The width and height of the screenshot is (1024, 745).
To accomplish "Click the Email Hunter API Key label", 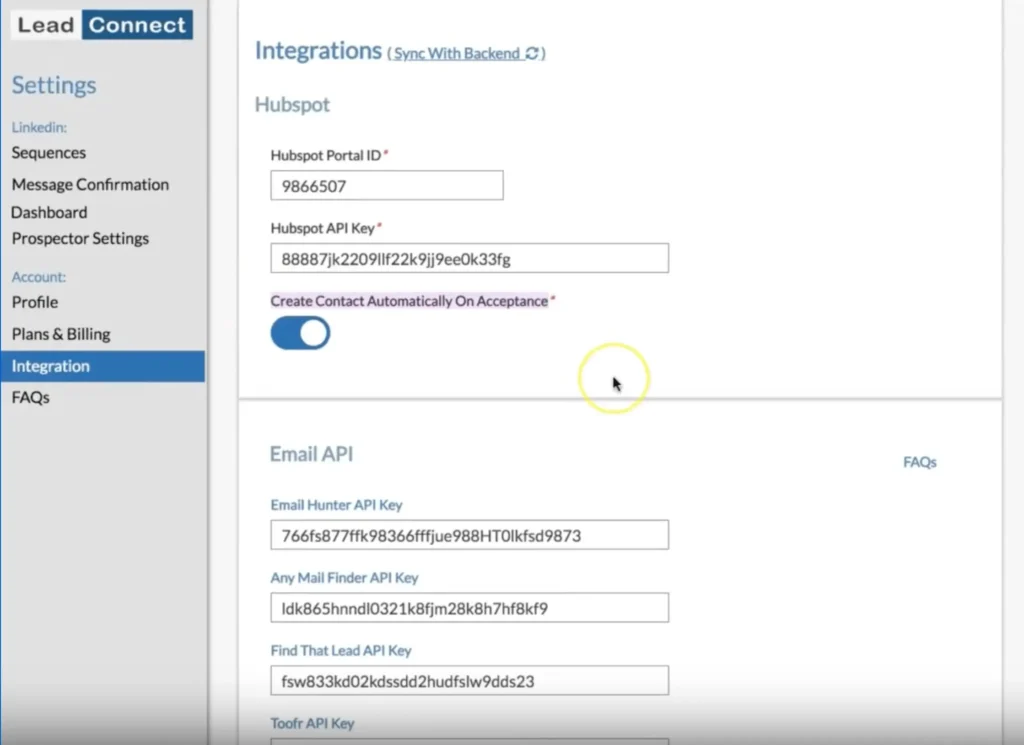I will click(x=336, y=505).
